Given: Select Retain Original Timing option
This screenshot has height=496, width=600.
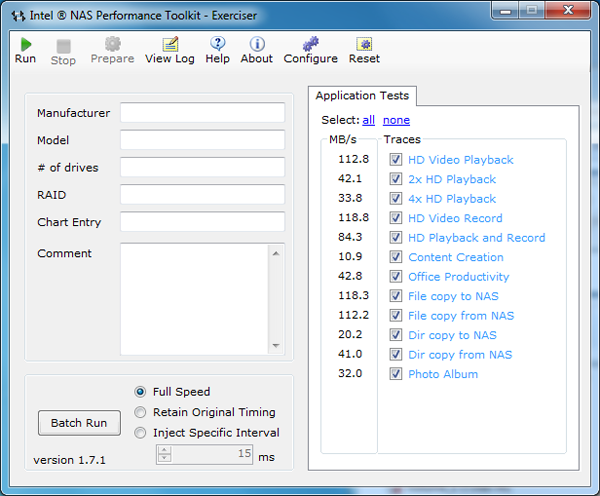Looking at the screenshot, I should [x=140, y=412].
